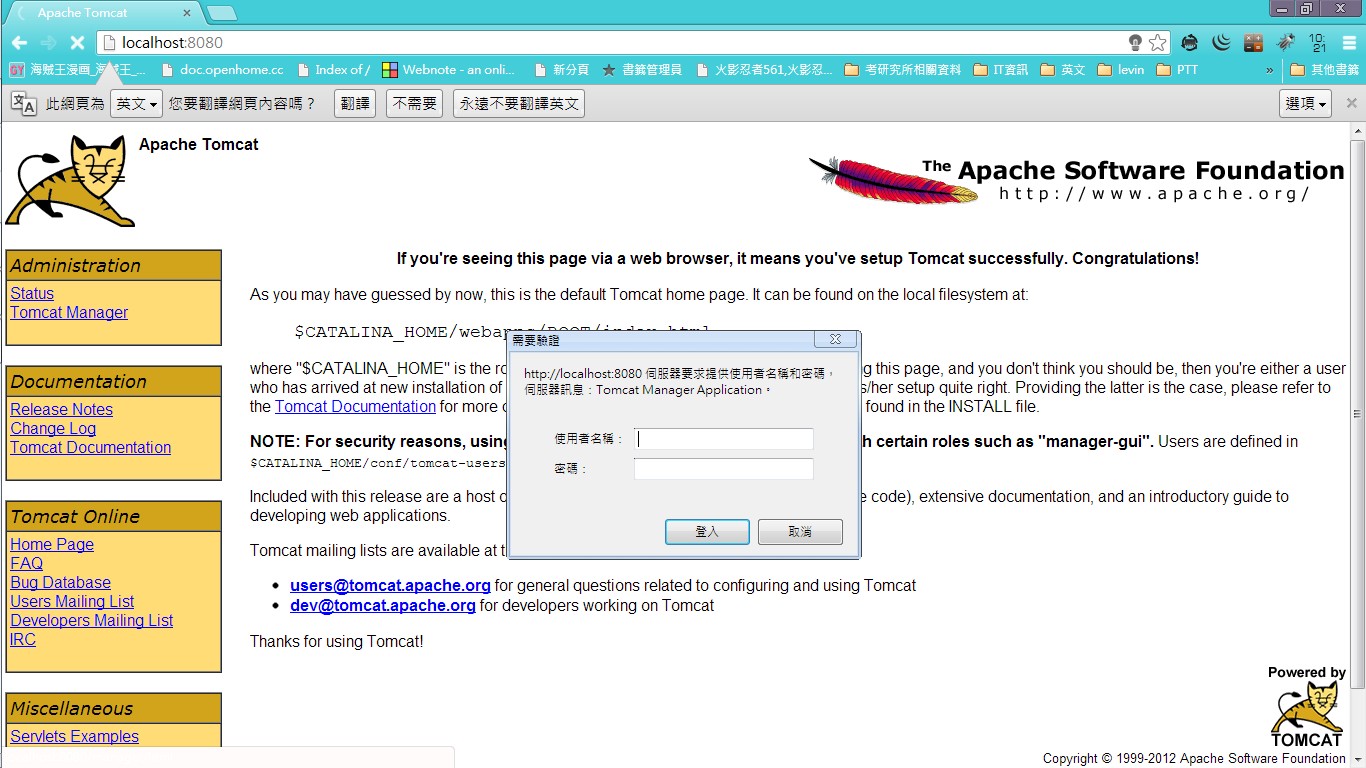Open the circular-arrows extension icon
This screenshot has width=1366, height=768.
click(1189, 42)
